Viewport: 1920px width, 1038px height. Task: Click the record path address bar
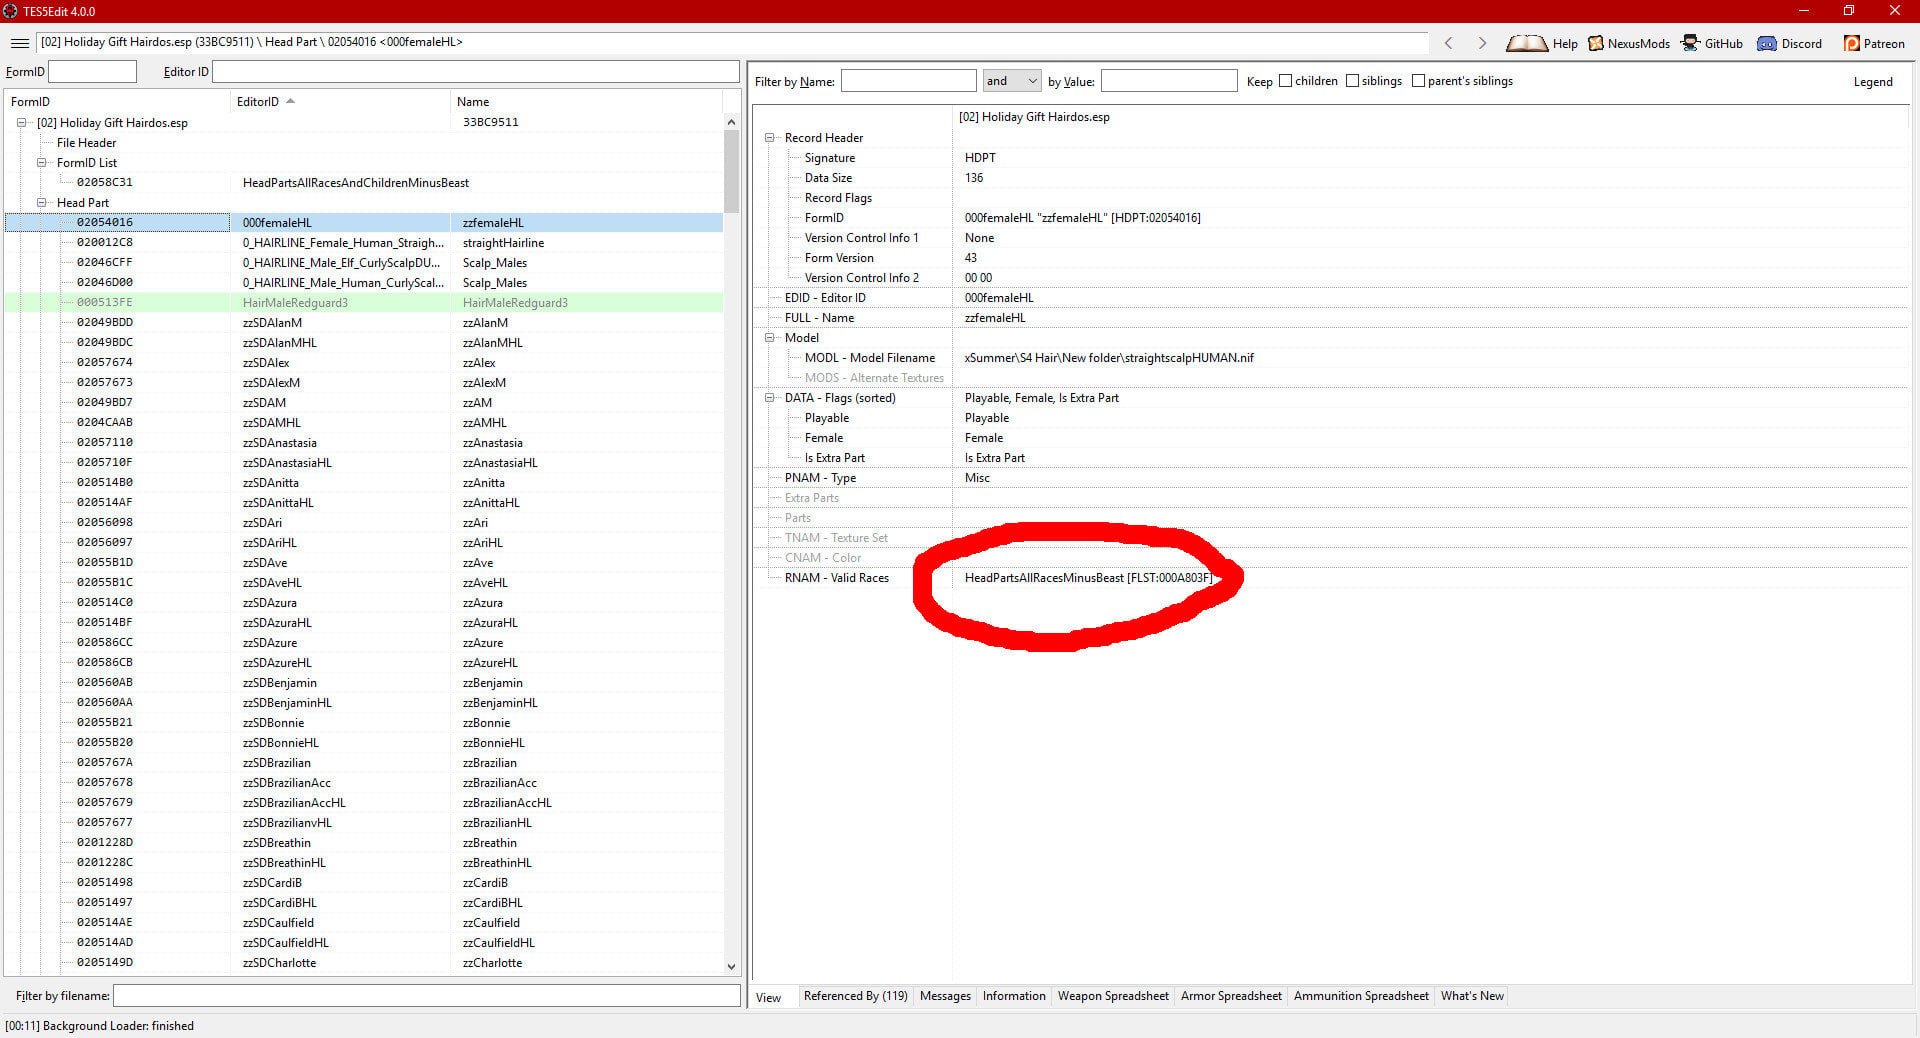pos(732,42)
